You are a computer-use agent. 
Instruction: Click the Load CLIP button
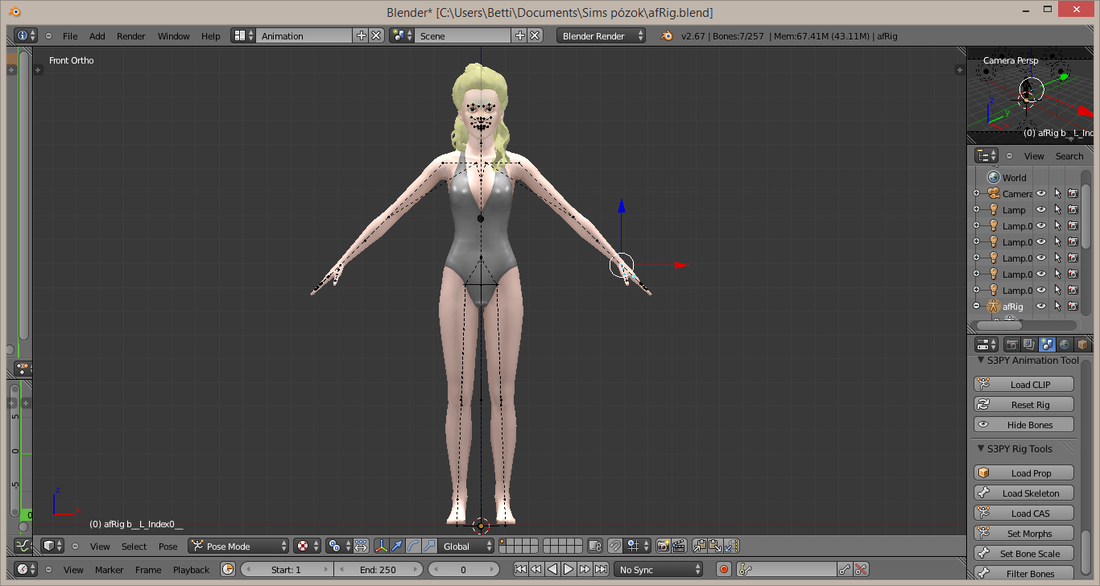[x=1024, y=384]
